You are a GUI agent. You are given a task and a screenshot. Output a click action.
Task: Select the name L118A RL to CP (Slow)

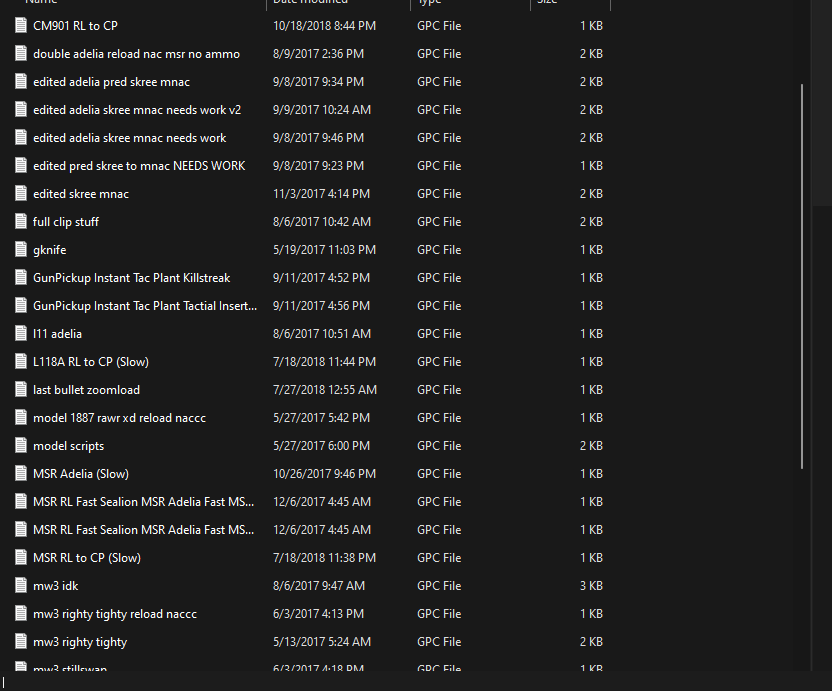point(91,362)
